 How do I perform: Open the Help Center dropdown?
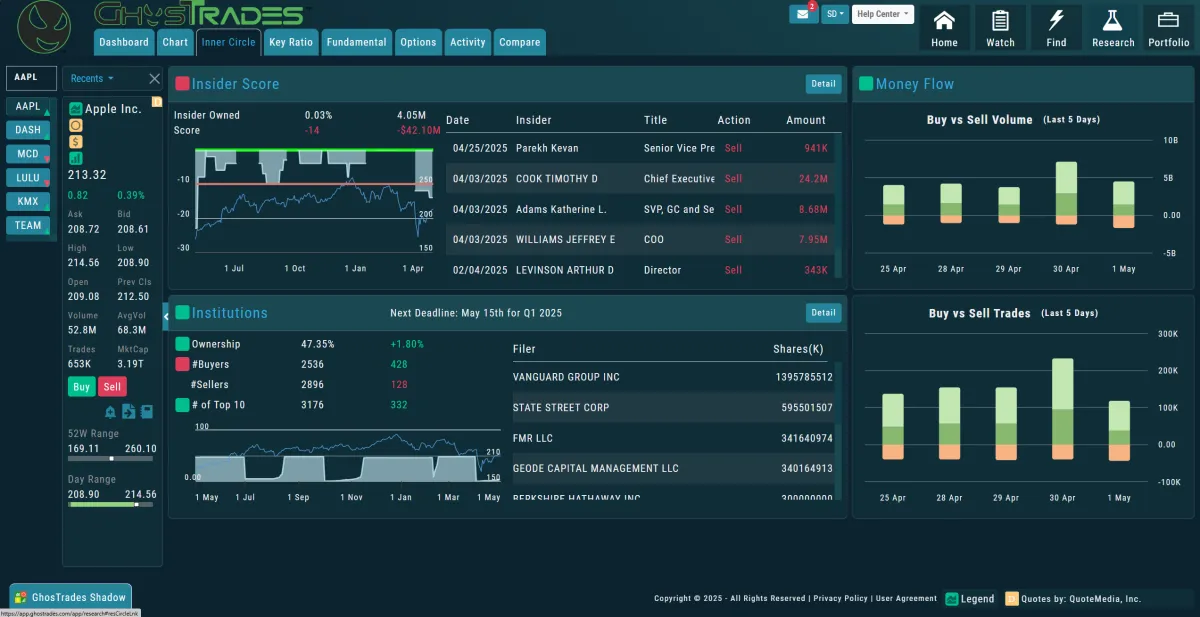click(x=883, y=14)
